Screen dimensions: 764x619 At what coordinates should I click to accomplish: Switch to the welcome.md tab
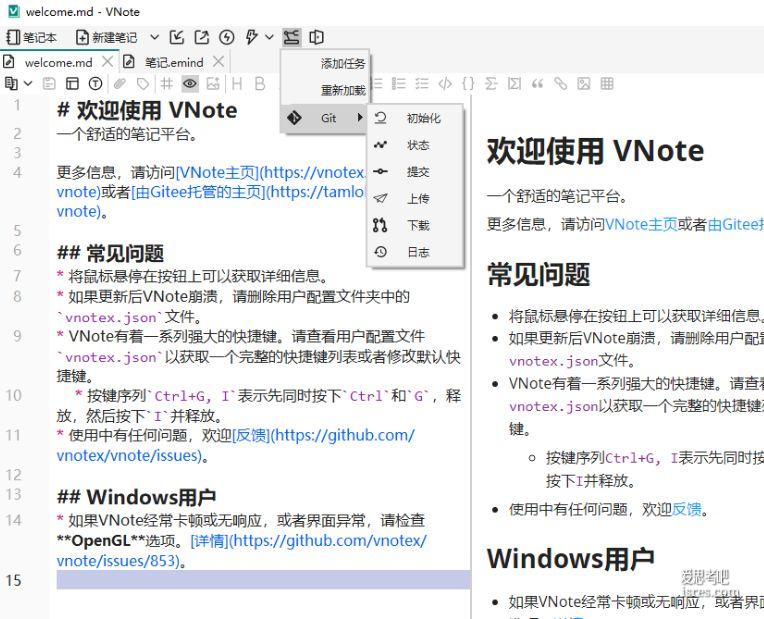click(x=58, y=62)
